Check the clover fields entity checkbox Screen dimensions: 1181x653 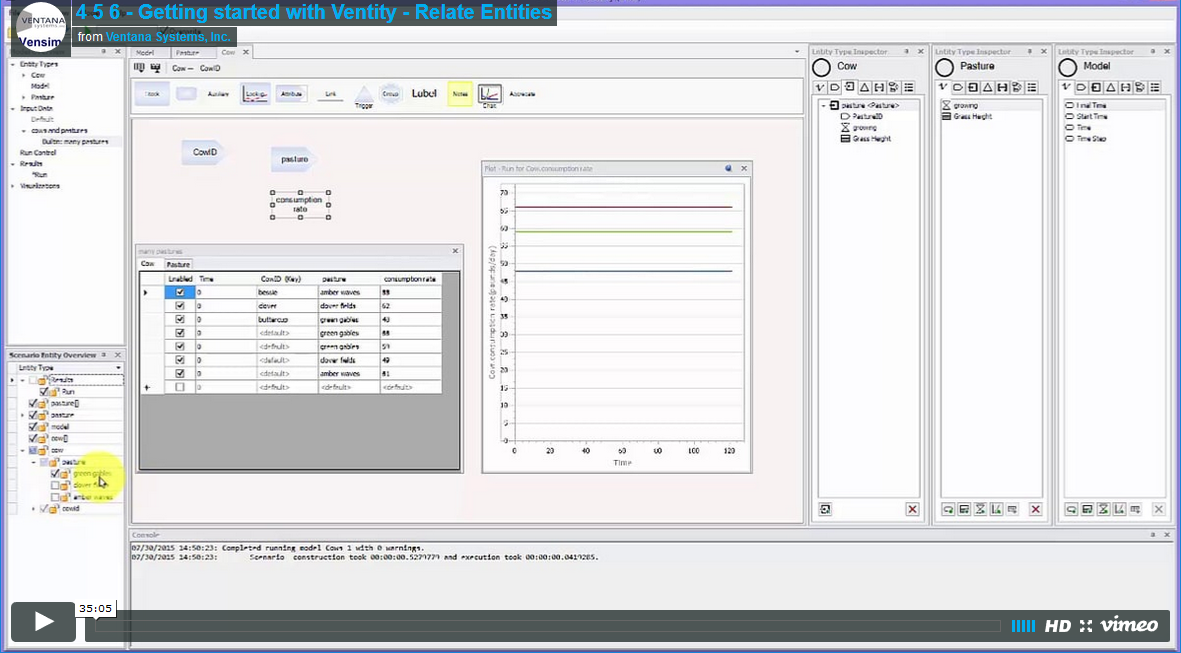pos(55,486)
